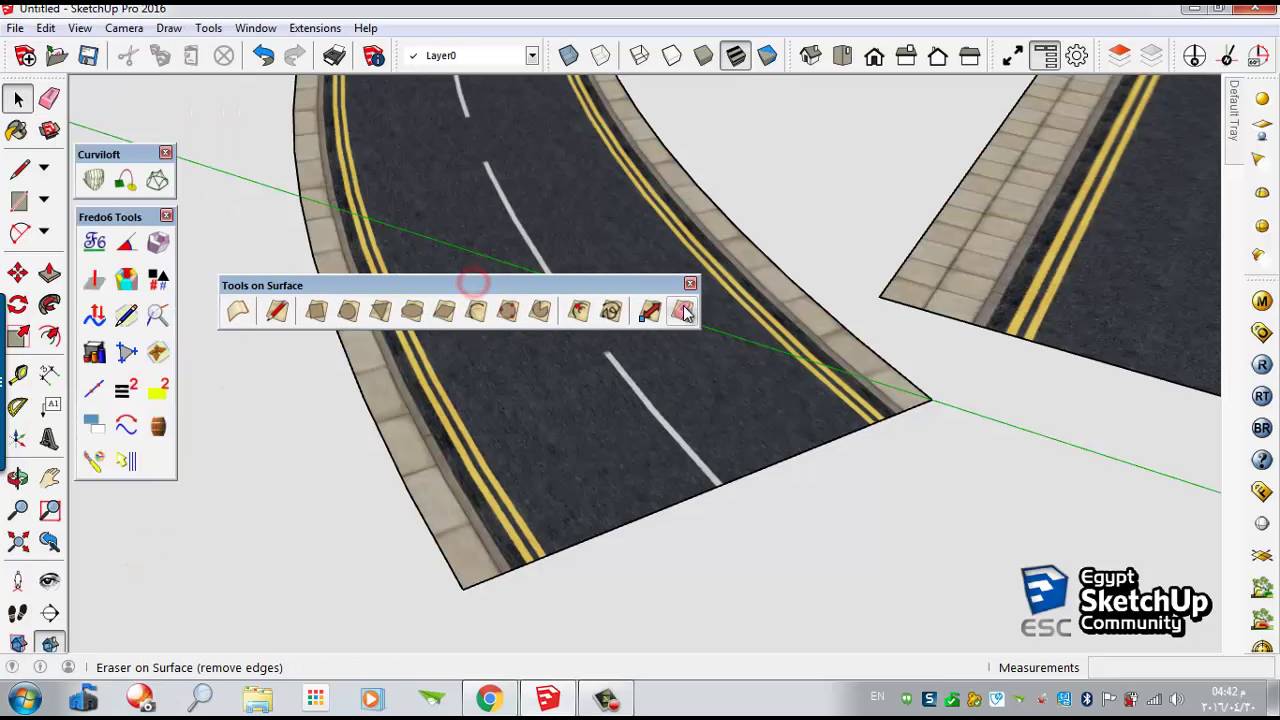Open the Draw menu

169,28
